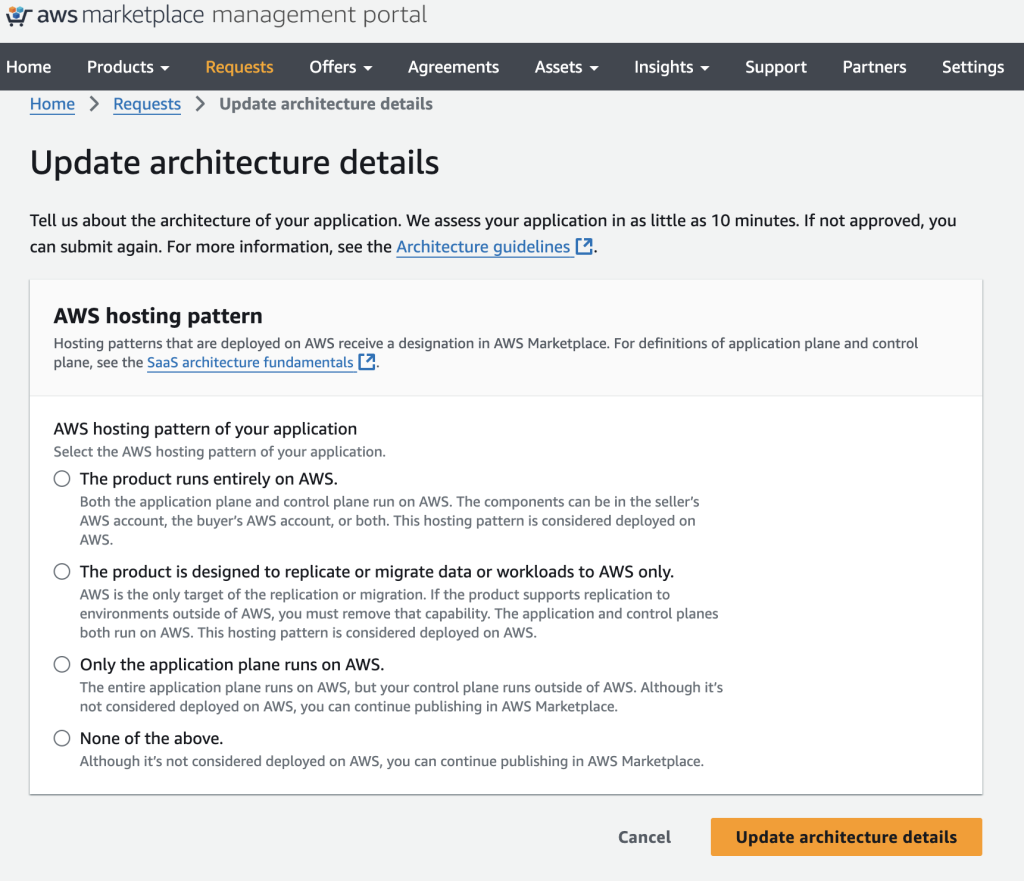Go to the Partners page
1024x881 pixels.
click(x=874, y=67)
